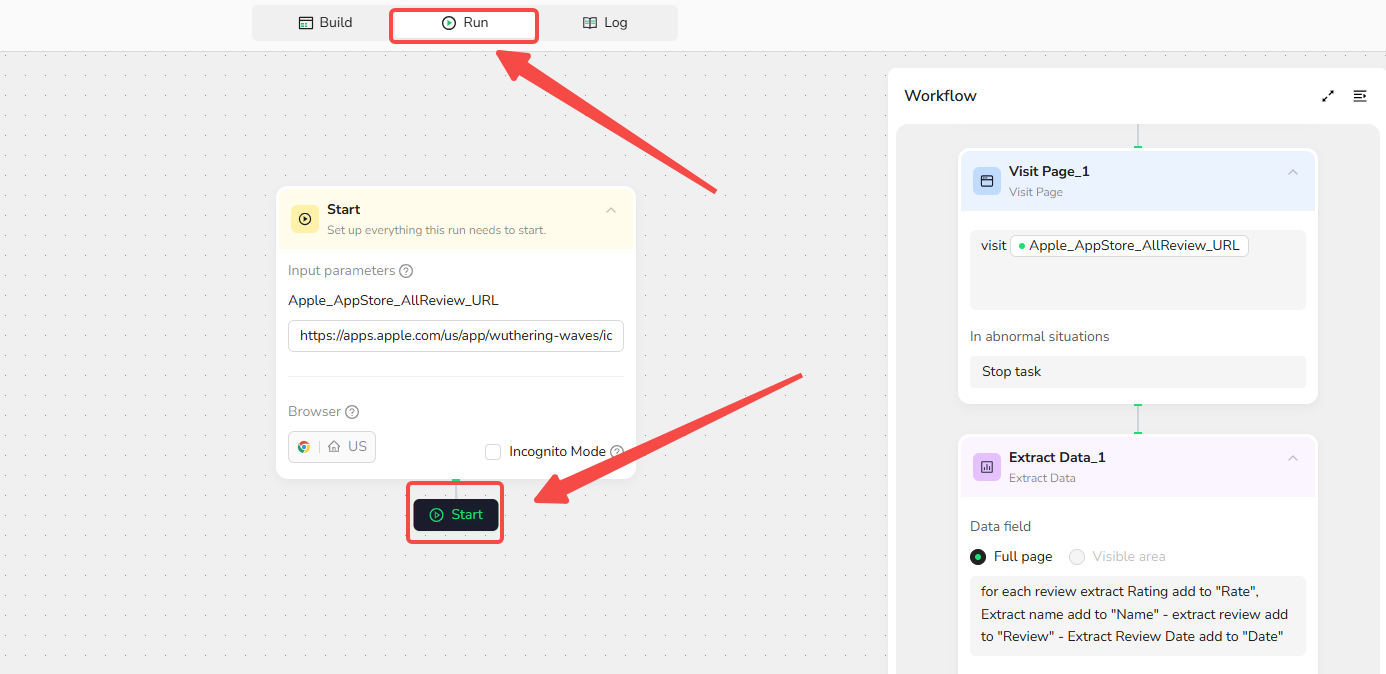Collapse the Start node card
Screen dimensions: 1386x674
point(611,210)
